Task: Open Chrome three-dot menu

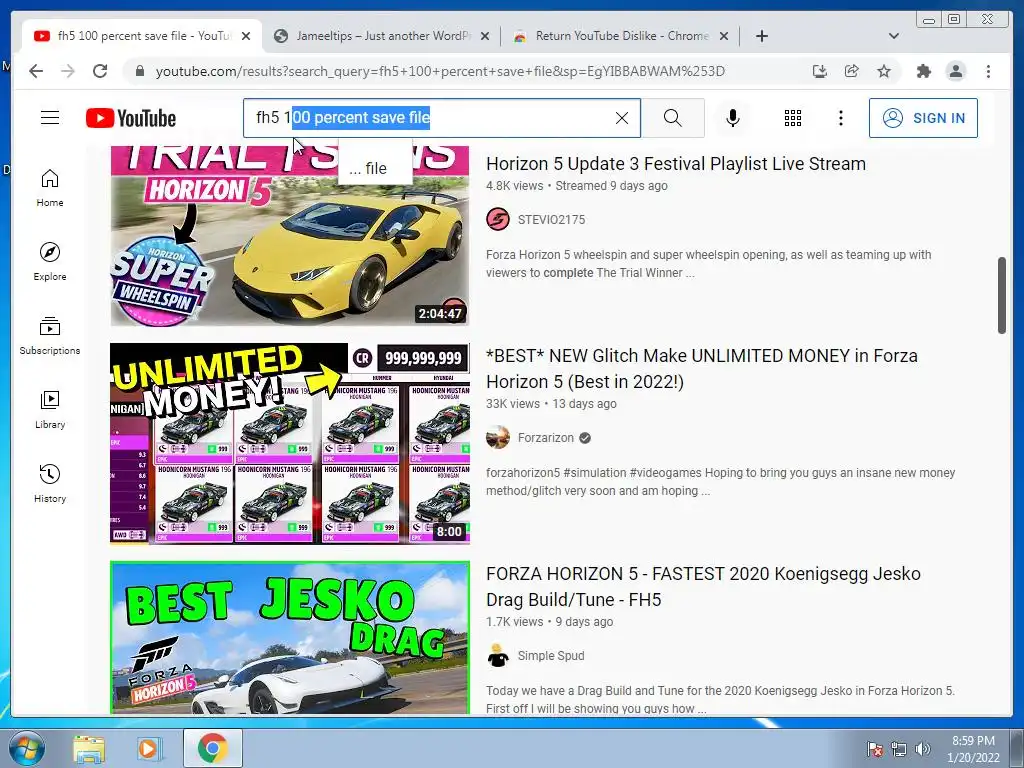Action: tap(988, 71)
